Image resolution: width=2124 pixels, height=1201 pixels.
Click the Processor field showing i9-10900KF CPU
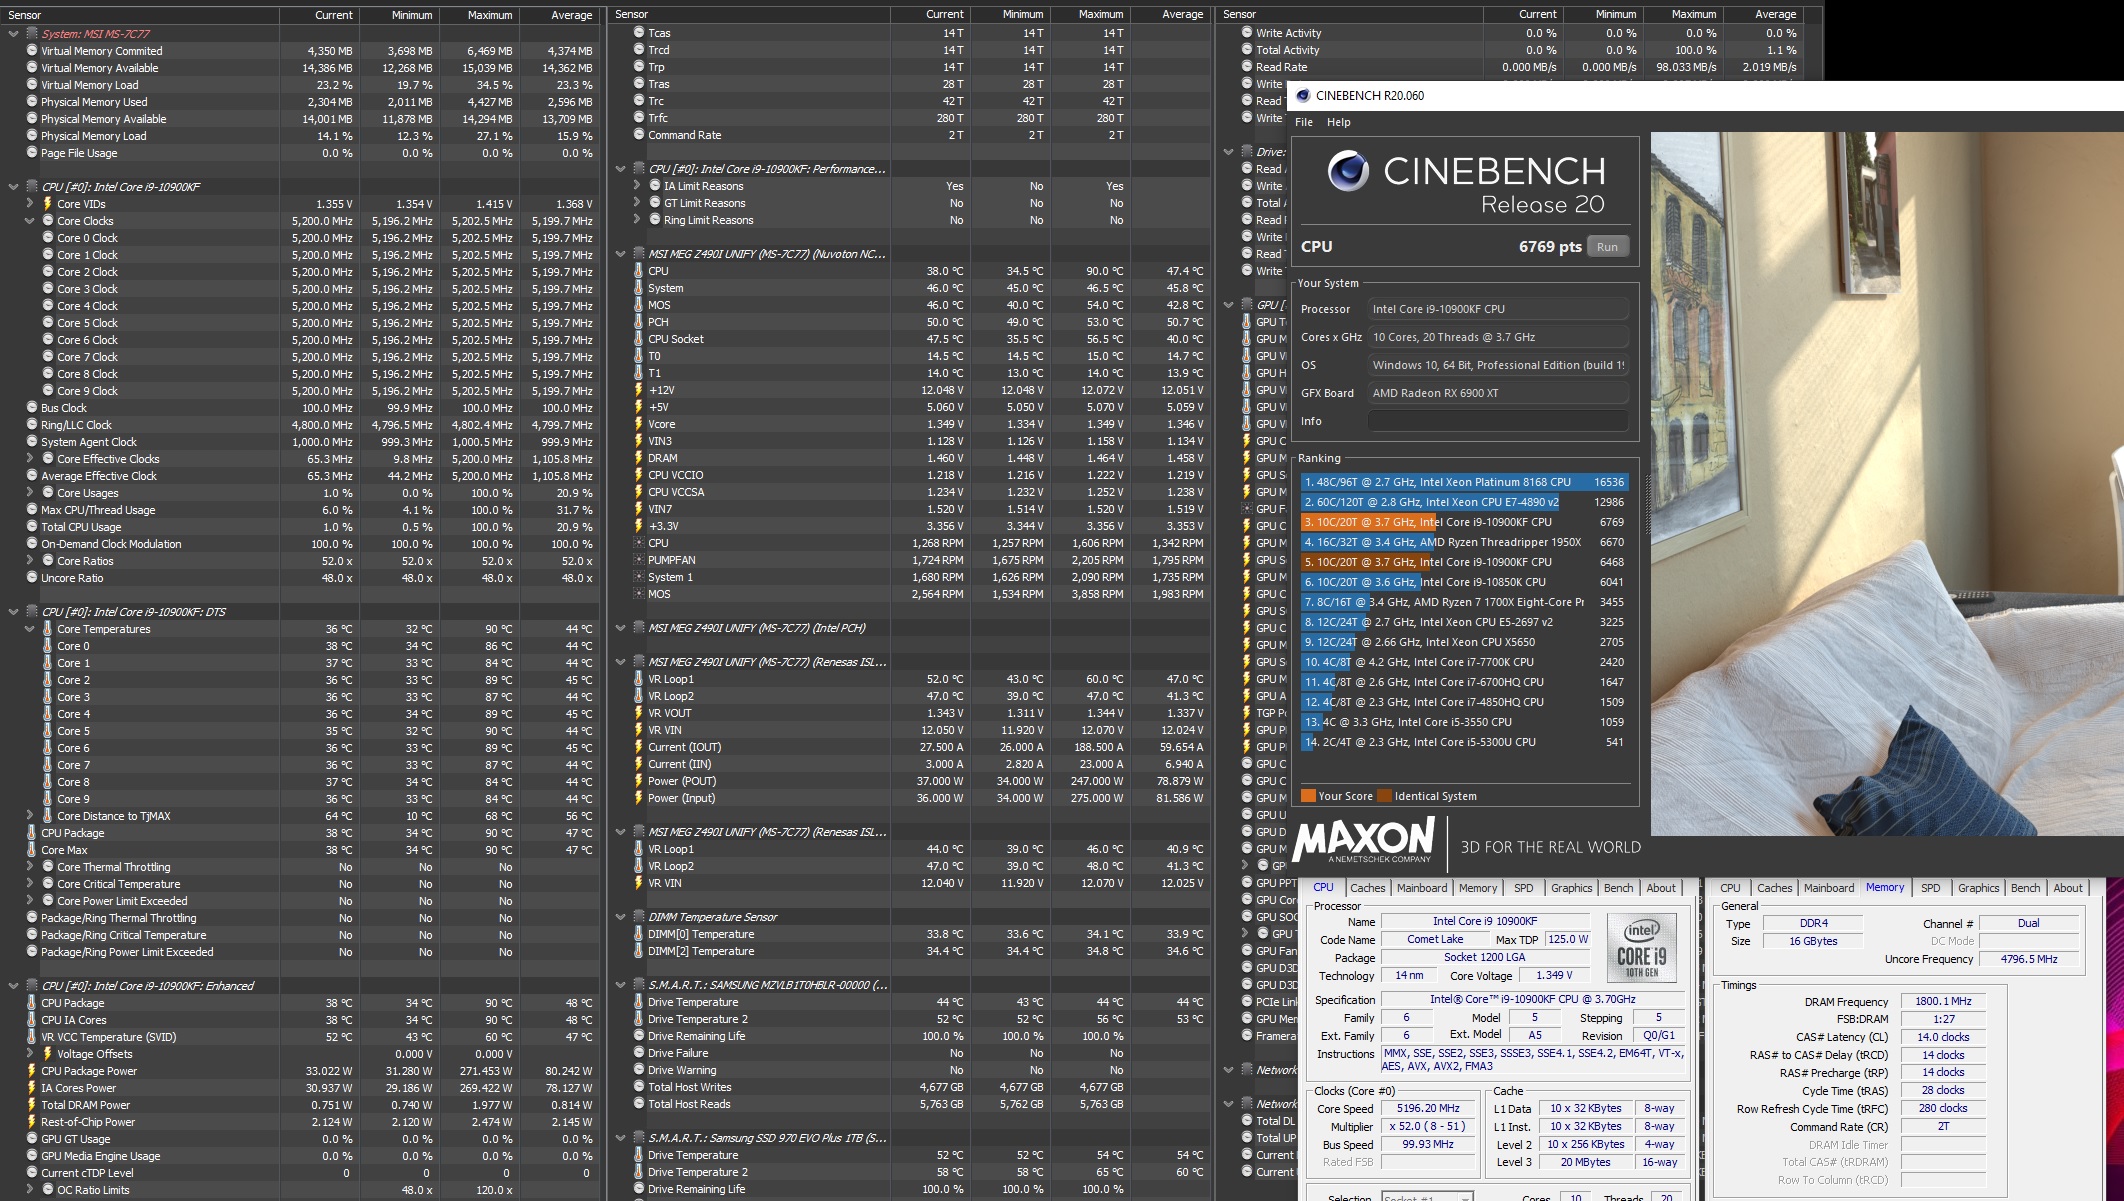coord(1497,309)
